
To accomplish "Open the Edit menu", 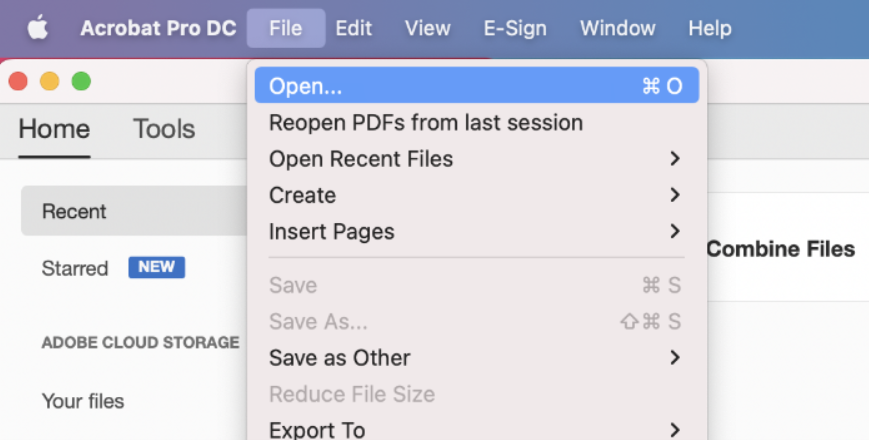I will pos(353,28).
